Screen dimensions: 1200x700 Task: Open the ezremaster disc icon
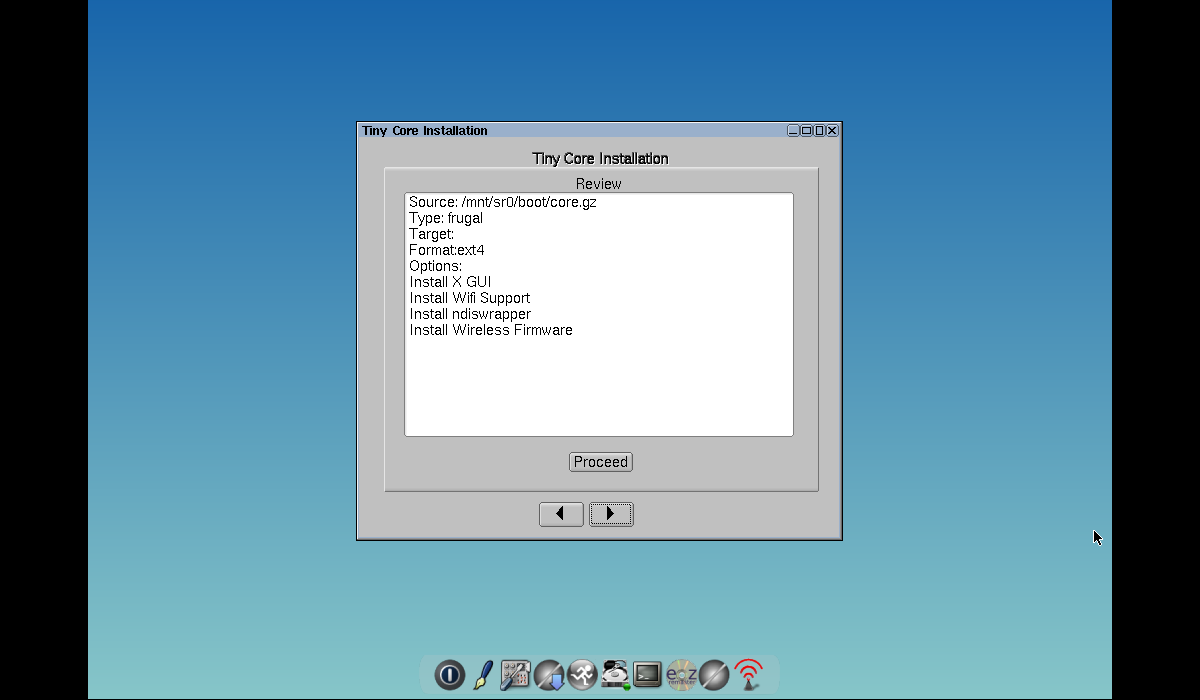(x=681, y=675)
